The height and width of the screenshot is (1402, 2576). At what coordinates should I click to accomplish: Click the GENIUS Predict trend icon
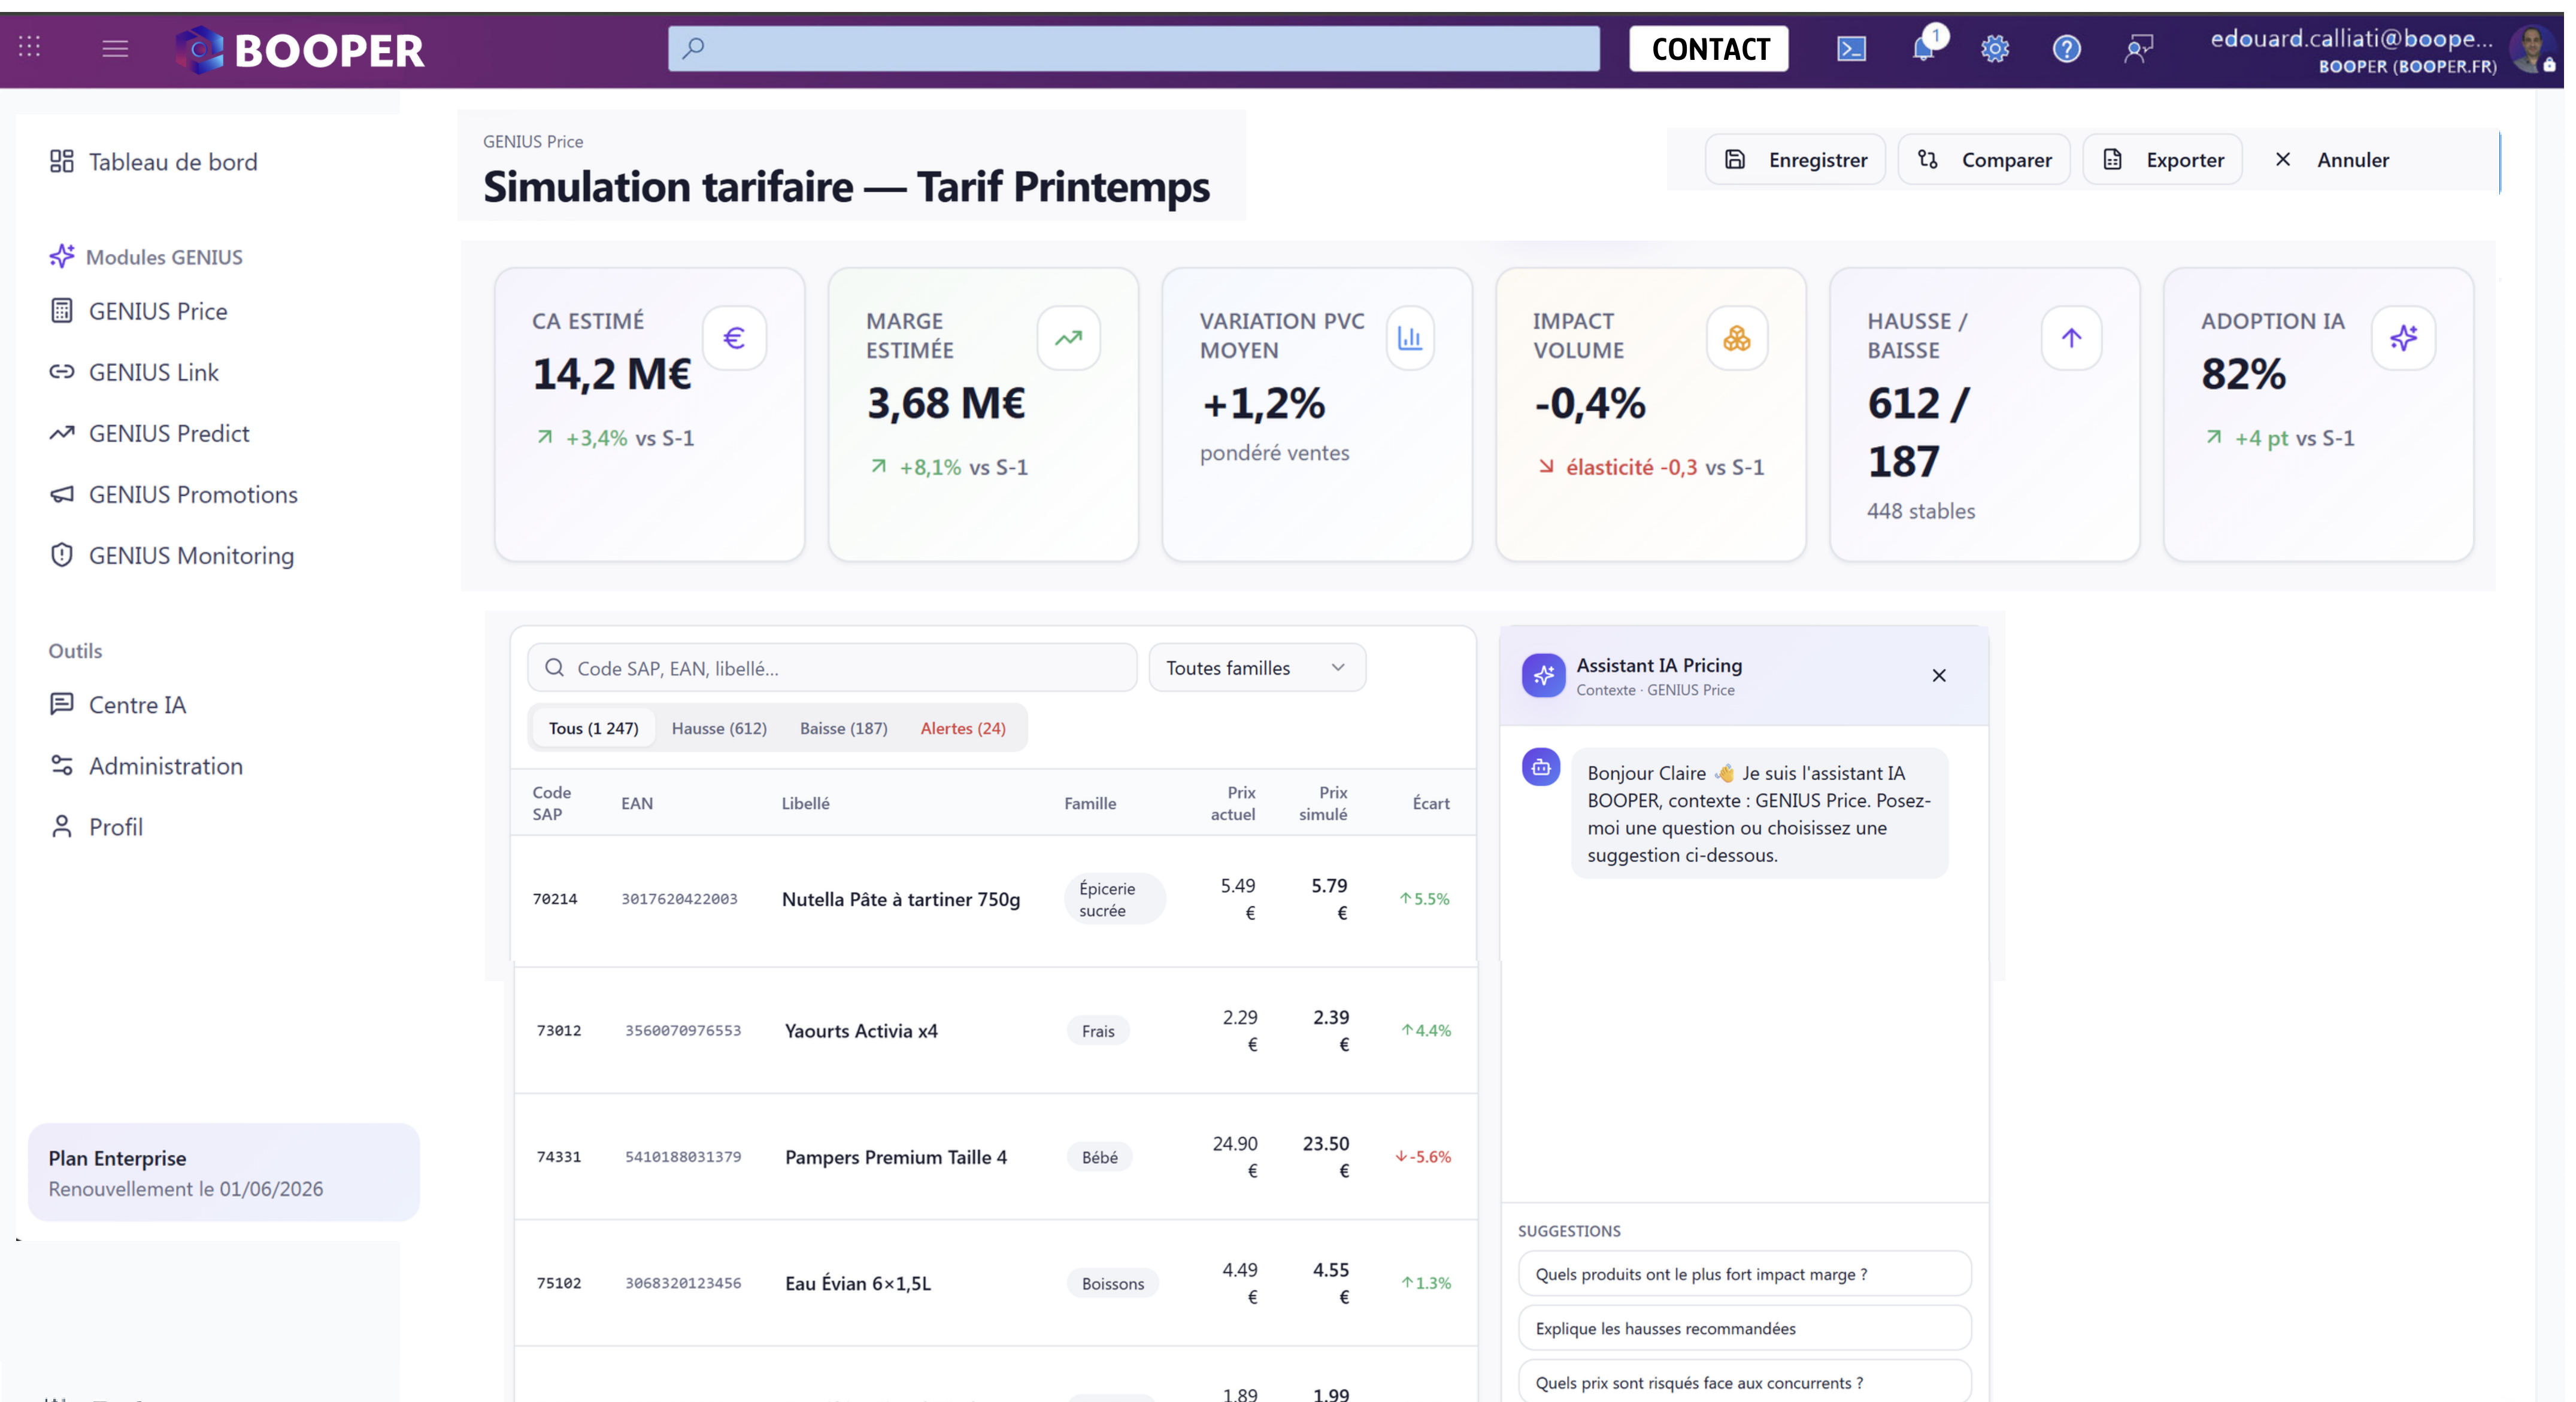(x=62, y=433)
